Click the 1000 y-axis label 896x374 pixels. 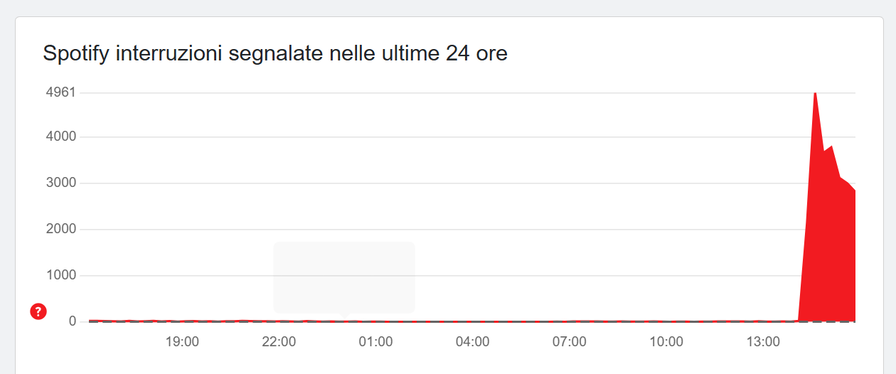(x=61, y=276)
